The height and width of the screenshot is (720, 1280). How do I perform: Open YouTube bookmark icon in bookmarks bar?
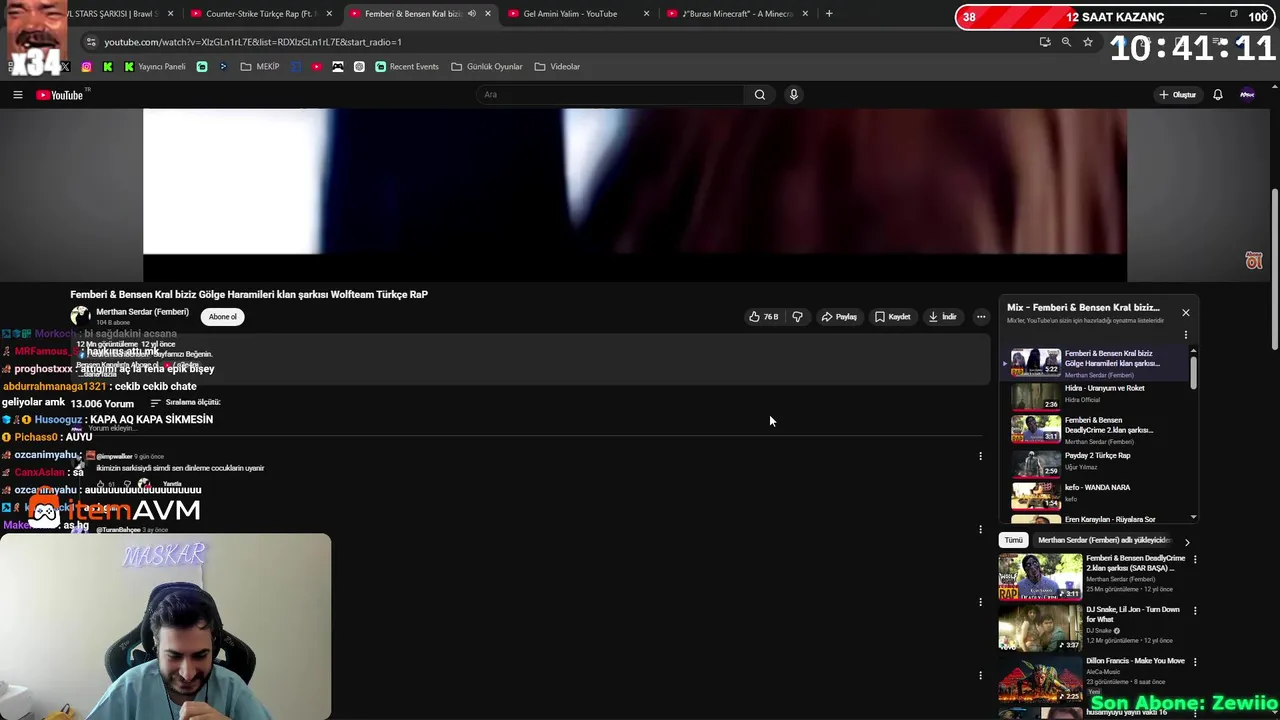(317, 67)
